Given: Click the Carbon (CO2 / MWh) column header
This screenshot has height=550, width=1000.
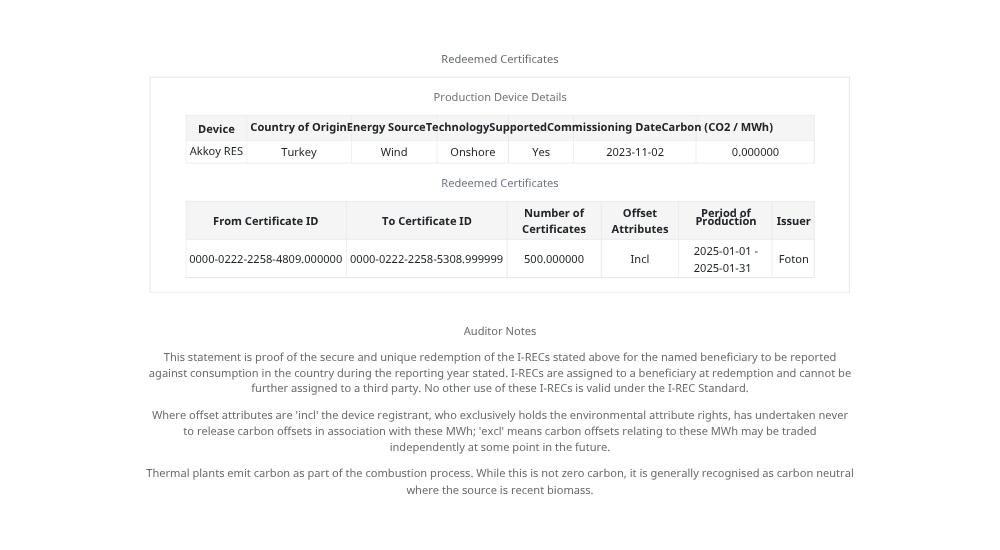Looking at the screenshot, I should point(717,127).
